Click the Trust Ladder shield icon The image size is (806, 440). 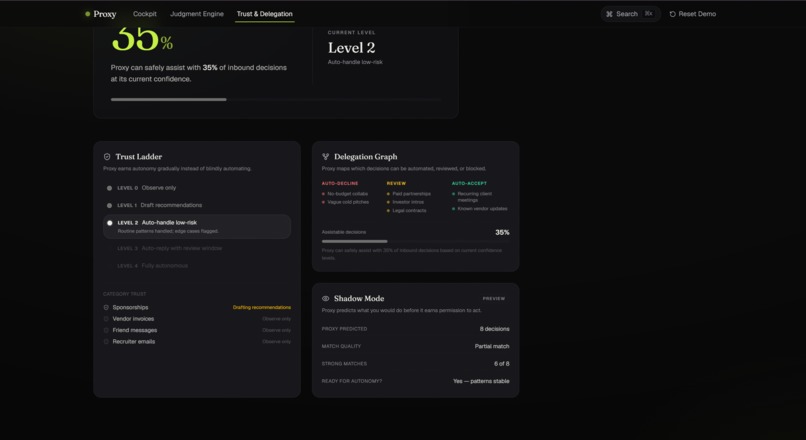point(107,157)
